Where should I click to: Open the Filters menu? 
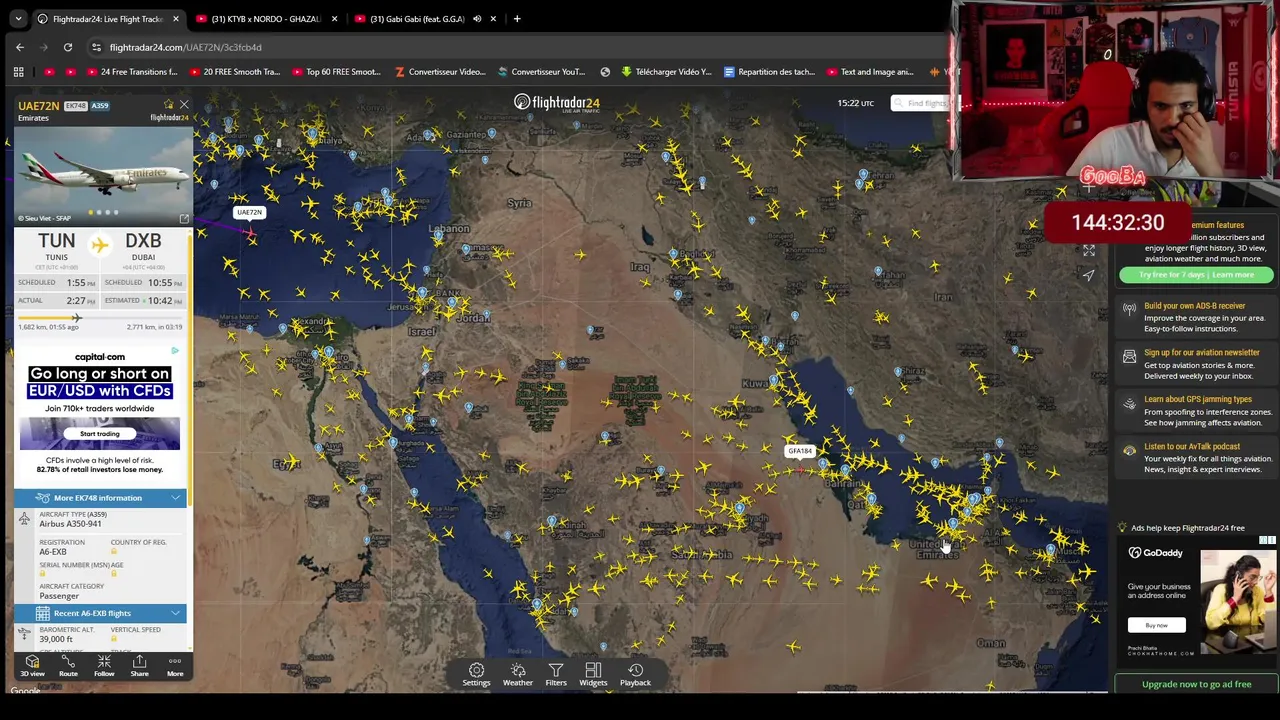(x=556, y=675)
